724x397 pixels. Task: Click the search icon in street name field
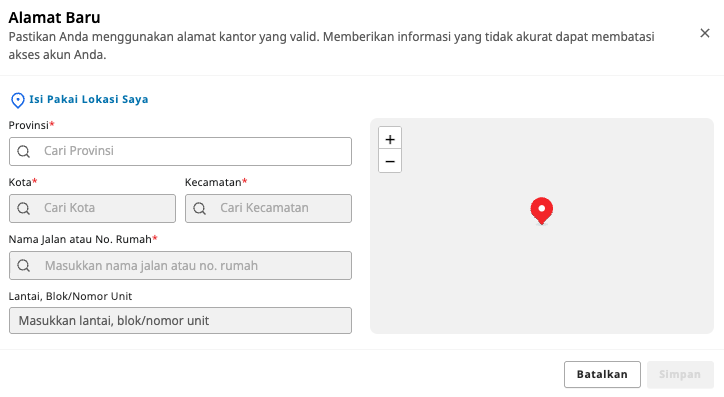point(24,265)
